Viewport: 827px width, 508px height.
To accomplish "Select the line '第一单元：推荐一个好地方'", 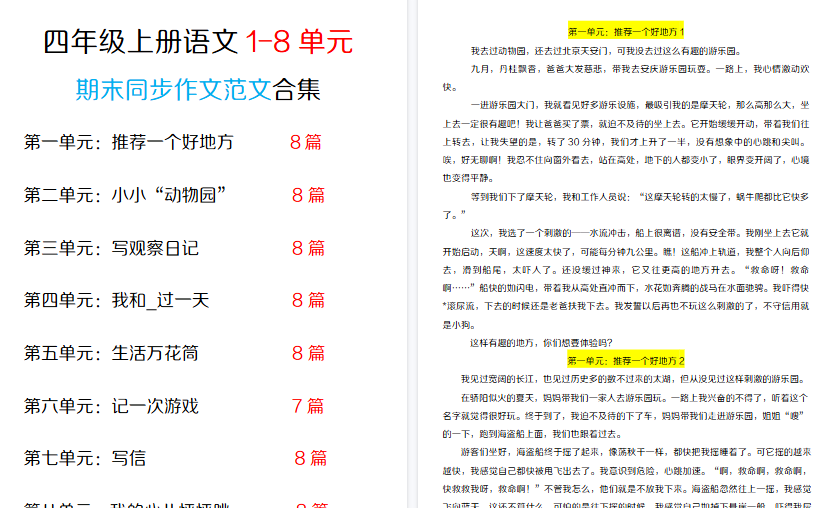I will [129, 142].
